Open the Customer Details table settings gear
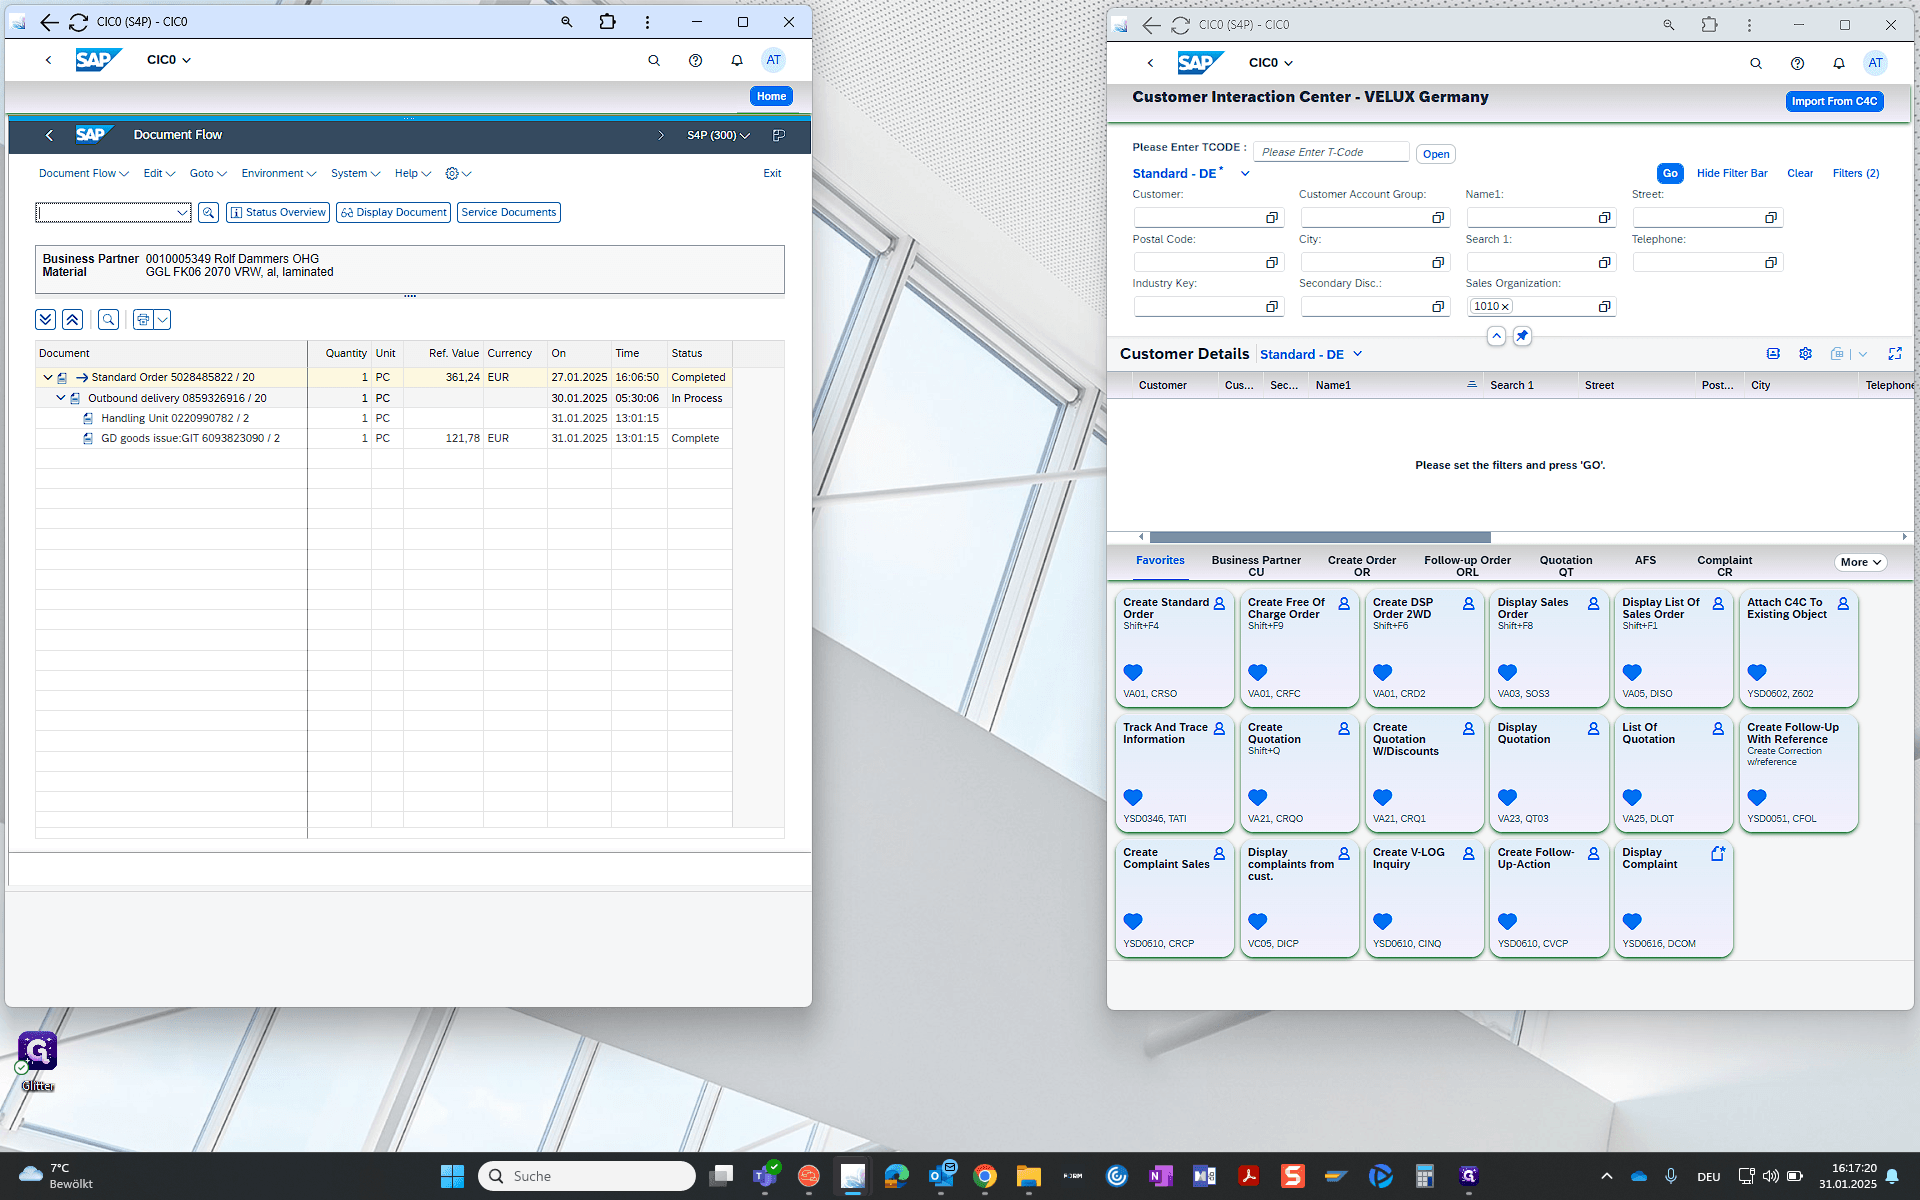The height and width of the screenshot is (1200, 1920). pos(1806,354)
